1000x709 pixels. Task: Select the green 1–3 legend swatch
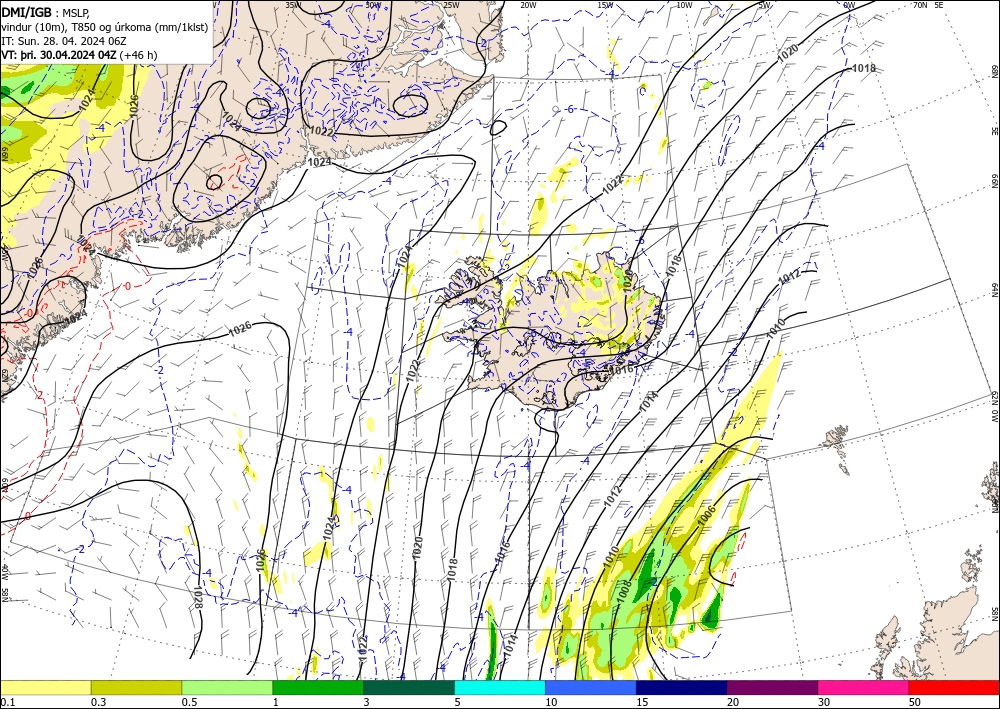(318, 688)
